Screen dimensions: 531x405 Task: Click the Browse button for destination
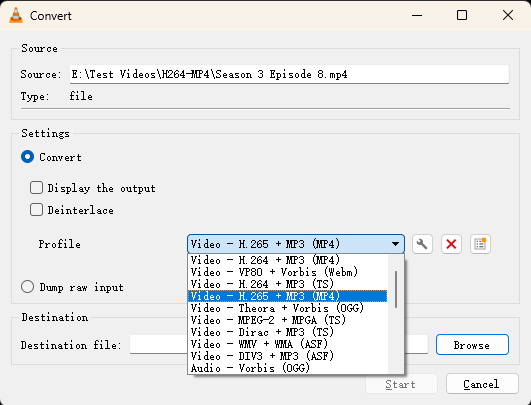tap(472, 345)
